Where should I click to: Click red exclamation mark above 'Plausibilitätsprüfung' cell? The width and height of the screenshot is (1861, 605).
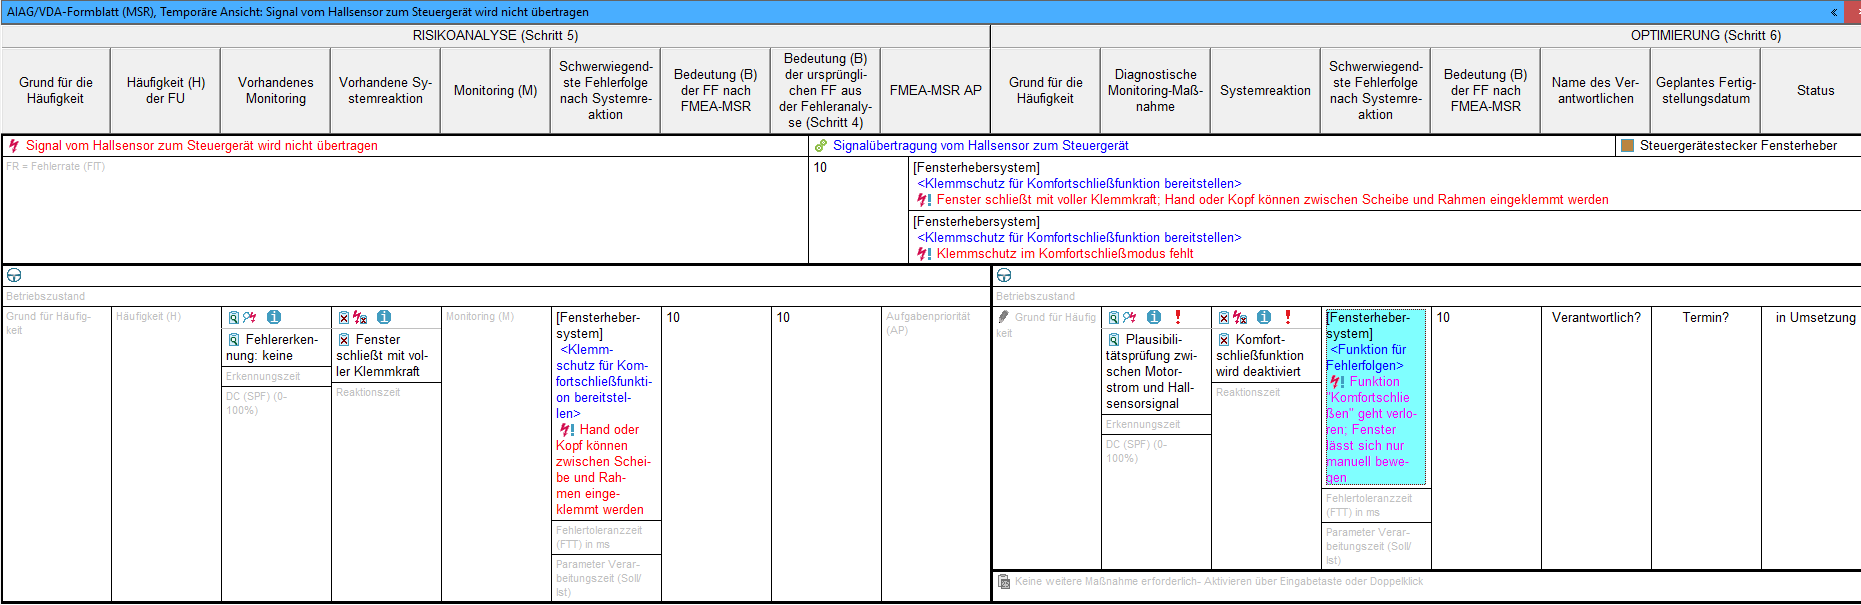tap(1178, 317)
